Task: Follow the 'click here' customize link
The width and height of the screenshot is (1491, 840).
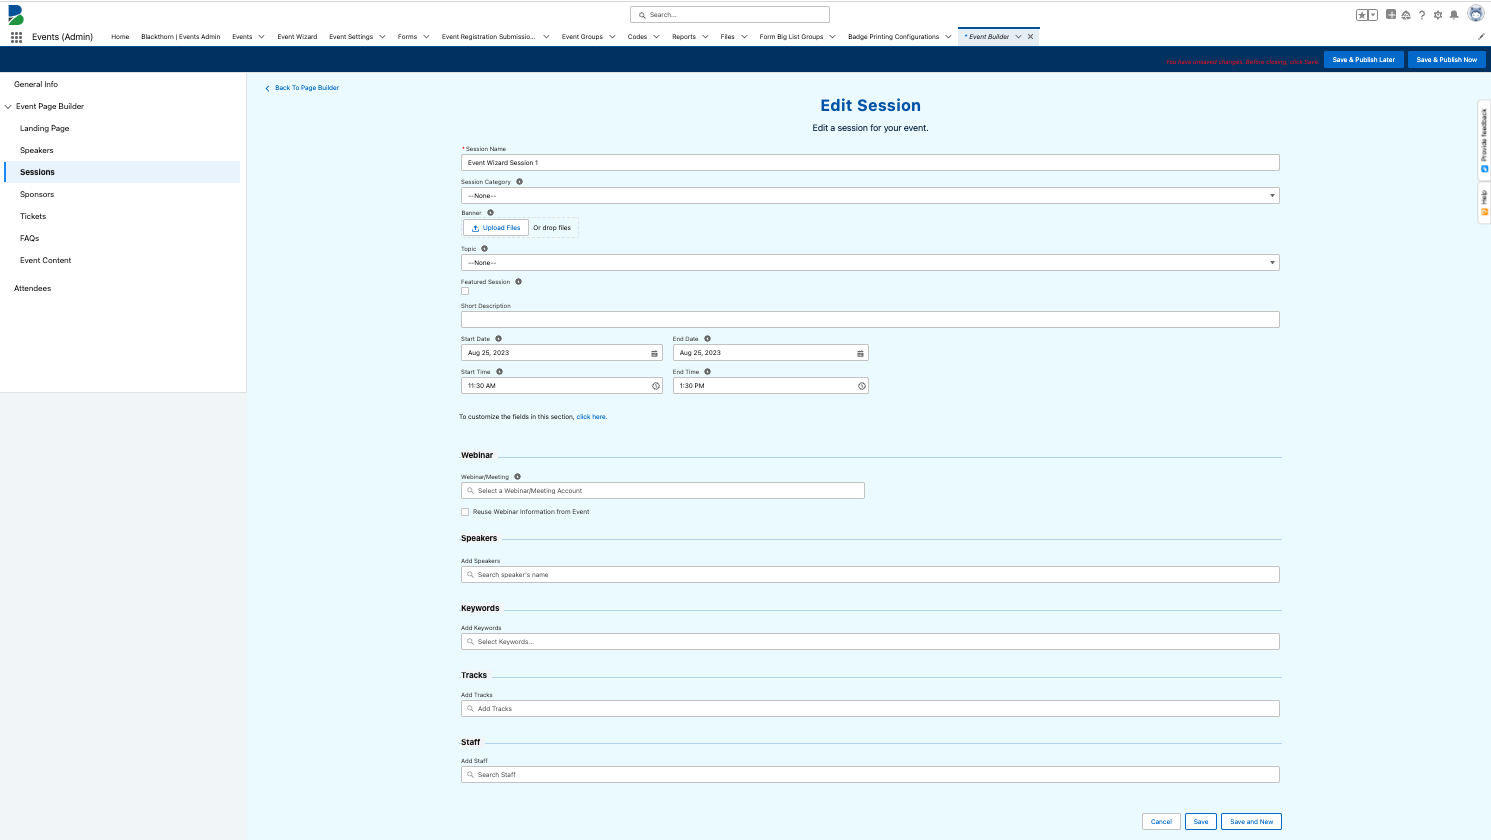Action: pyautogui.click(x=592, y=417)
